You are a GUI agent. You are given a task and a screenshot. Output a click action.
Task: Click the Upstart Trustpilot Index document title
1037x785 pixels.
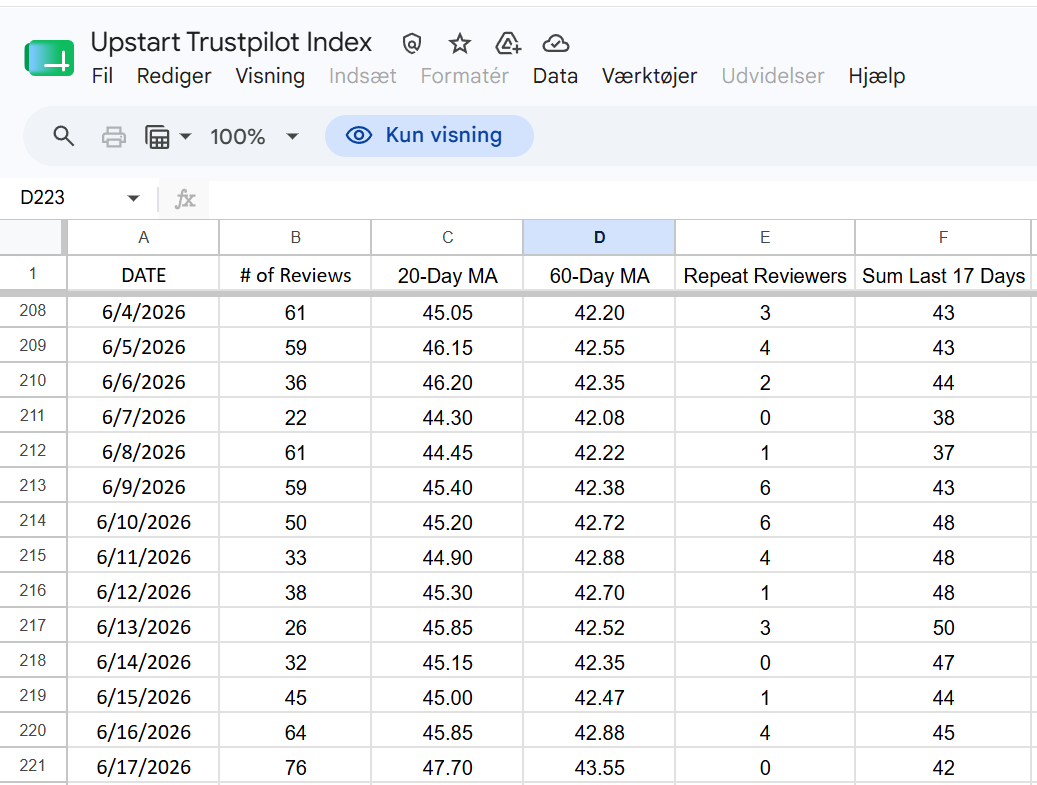point(231,42)
